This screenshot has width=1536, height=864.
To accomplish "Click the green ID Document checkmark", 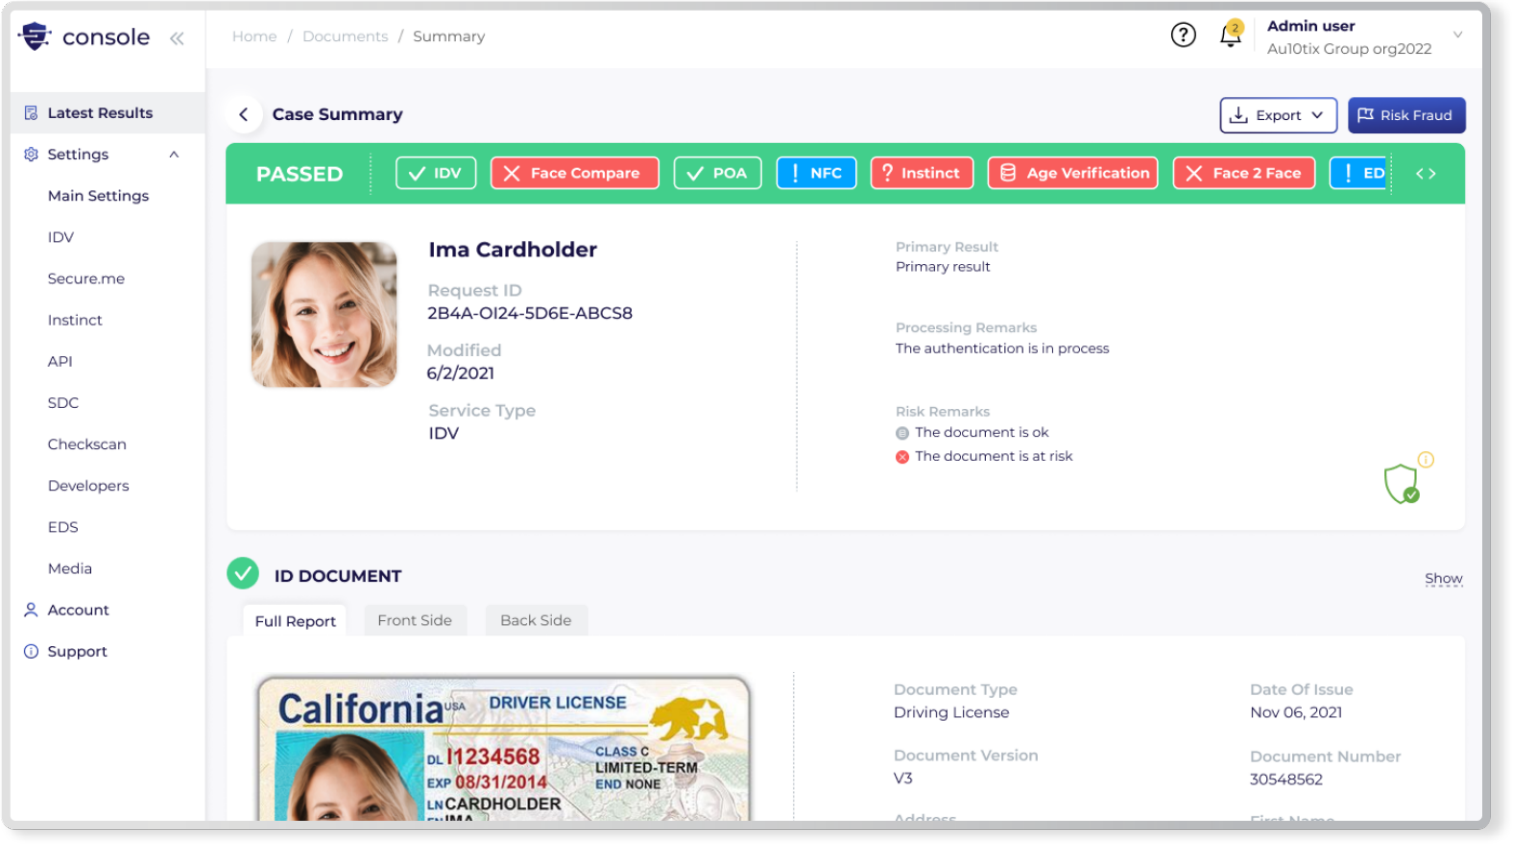I will (241, 575).
